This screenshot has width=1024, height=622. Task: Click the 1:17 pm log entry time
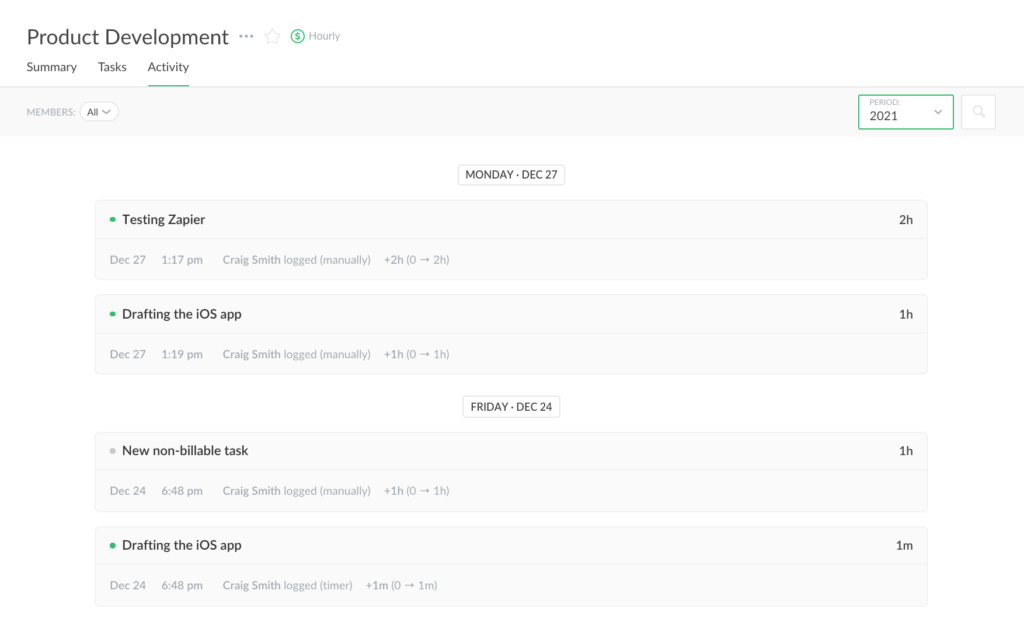pos(182,259)
